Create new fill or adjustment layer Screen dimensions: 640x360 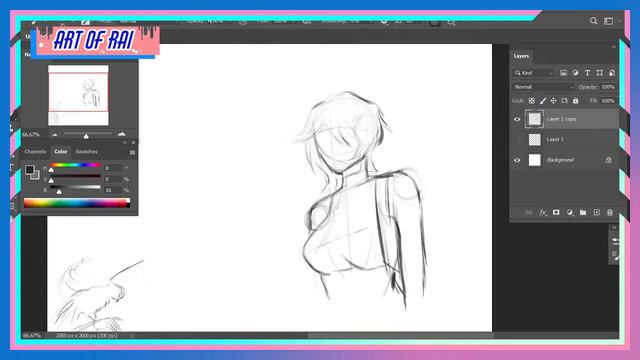(570, 213)
